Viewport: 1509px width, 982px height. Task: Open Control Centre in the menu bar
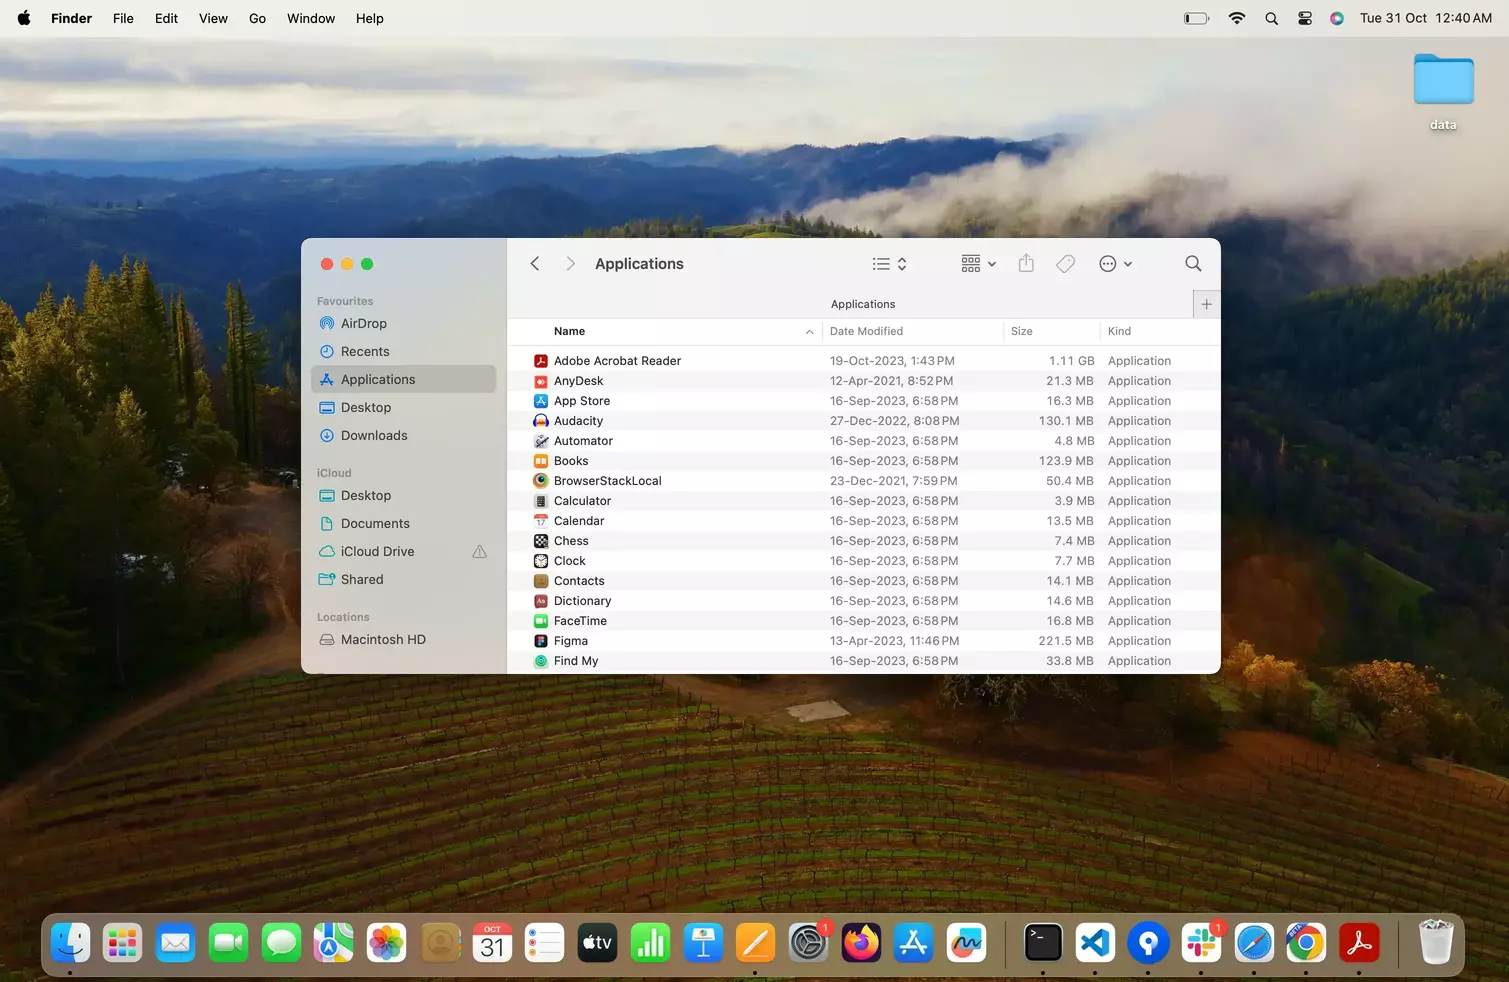[x=1305, y=18]
